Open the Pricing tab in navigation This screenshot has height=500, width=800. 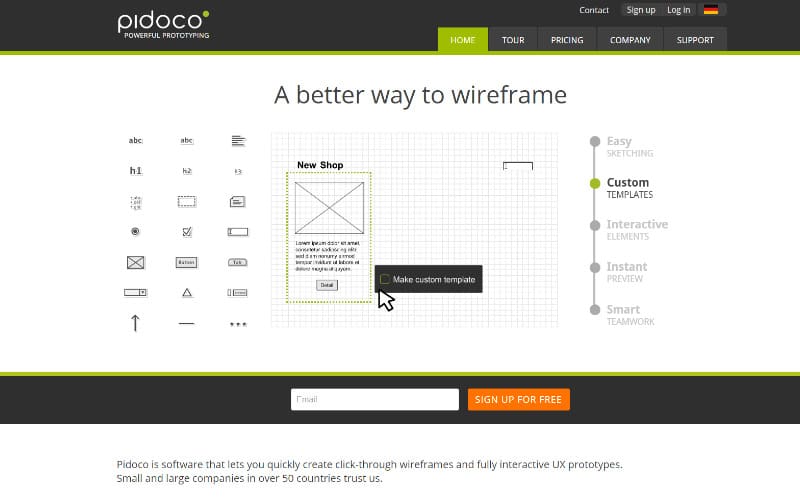click(x=567, y=40)
